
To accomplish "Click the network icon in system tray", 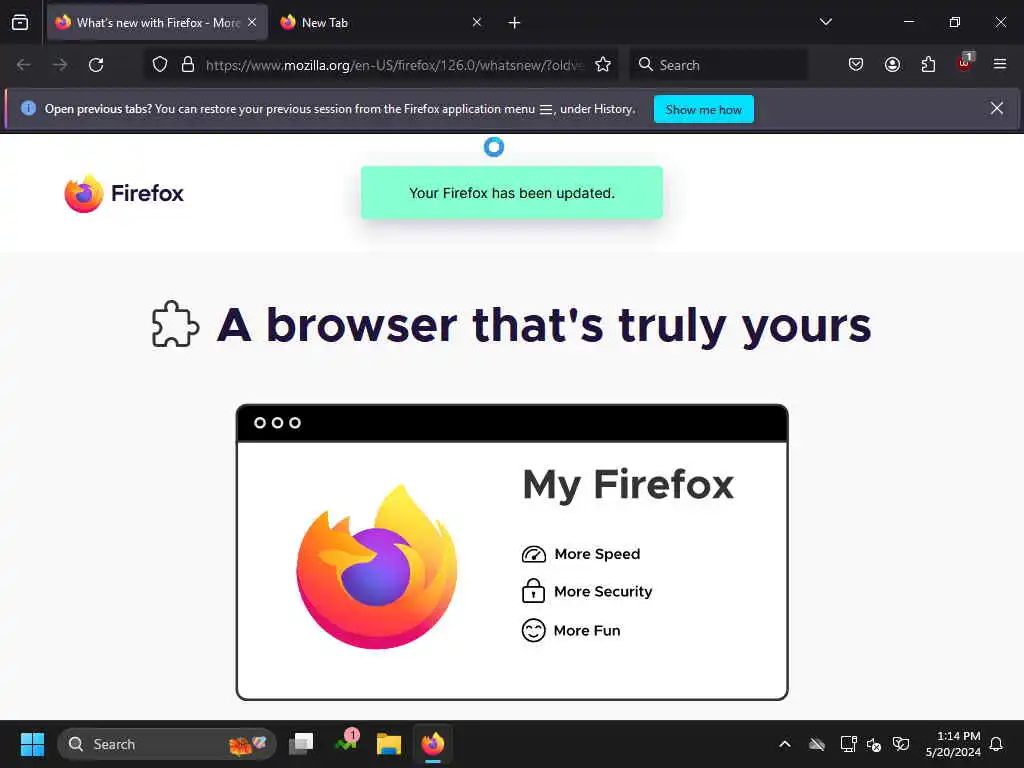I will pos(848,744).
